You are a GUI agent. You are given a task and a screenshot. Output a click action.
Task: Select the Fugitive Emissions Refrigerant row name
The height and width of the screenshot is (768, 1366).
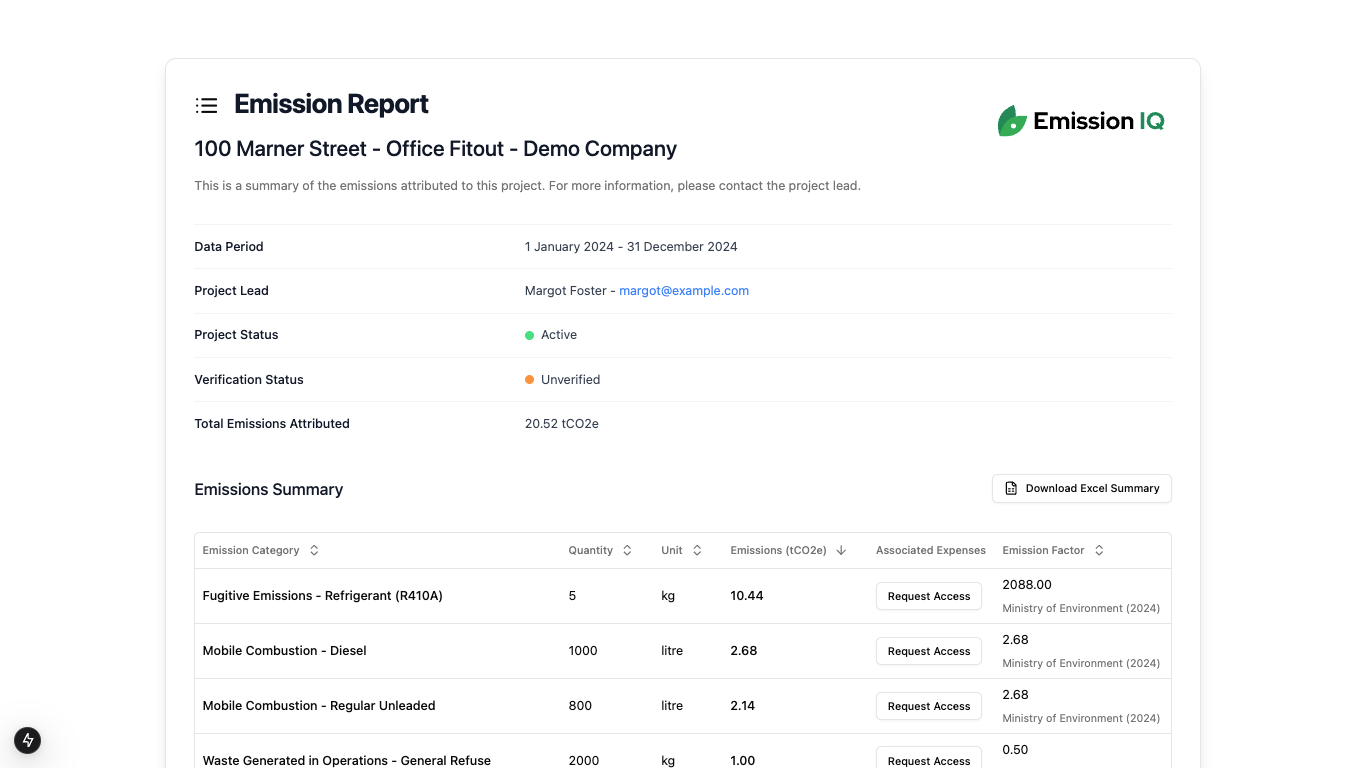click(322, 596)
